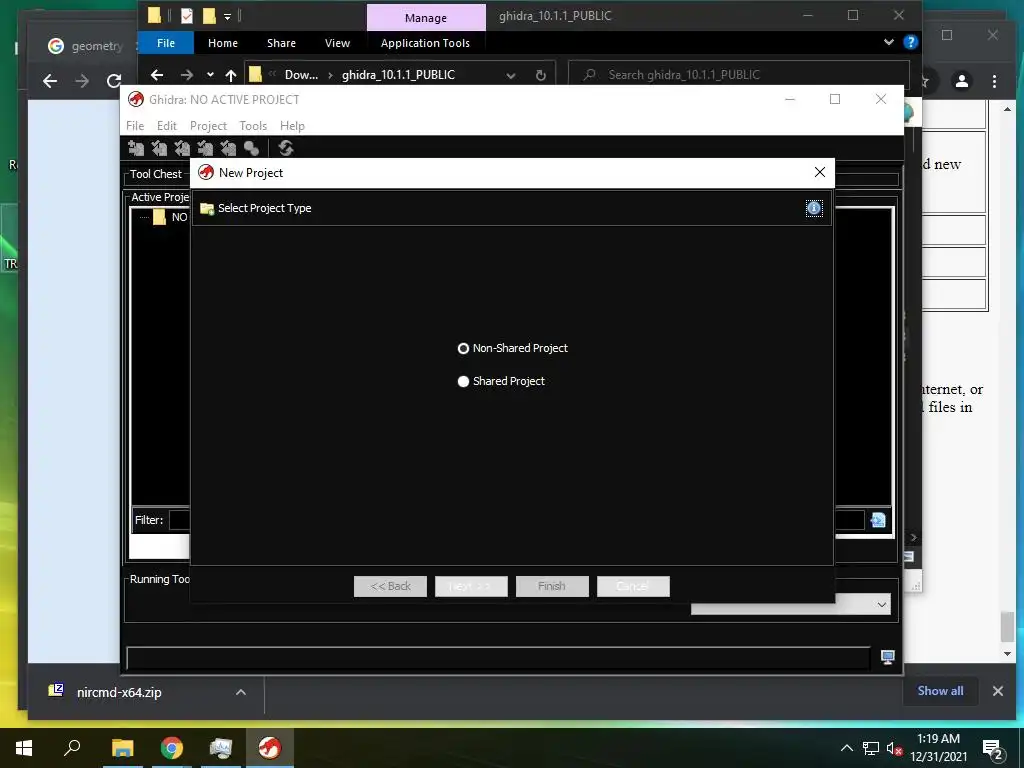Open the Ghidra File menu

click(x=135, y=125)
